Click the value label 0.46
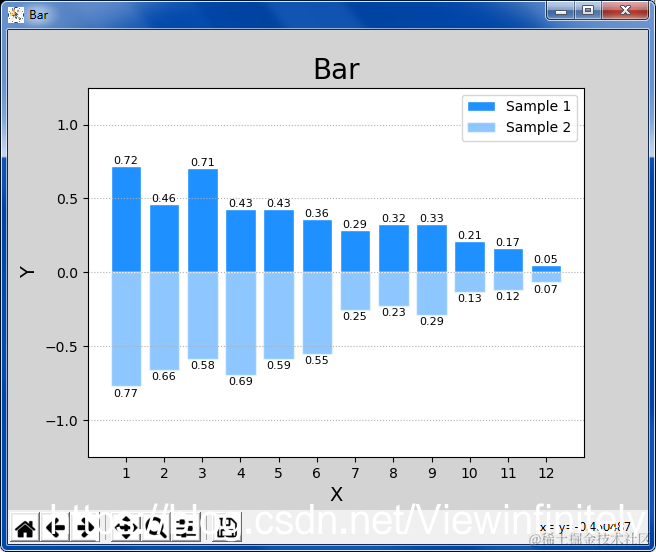Screen dimensions: 656x552 [164, 198]
